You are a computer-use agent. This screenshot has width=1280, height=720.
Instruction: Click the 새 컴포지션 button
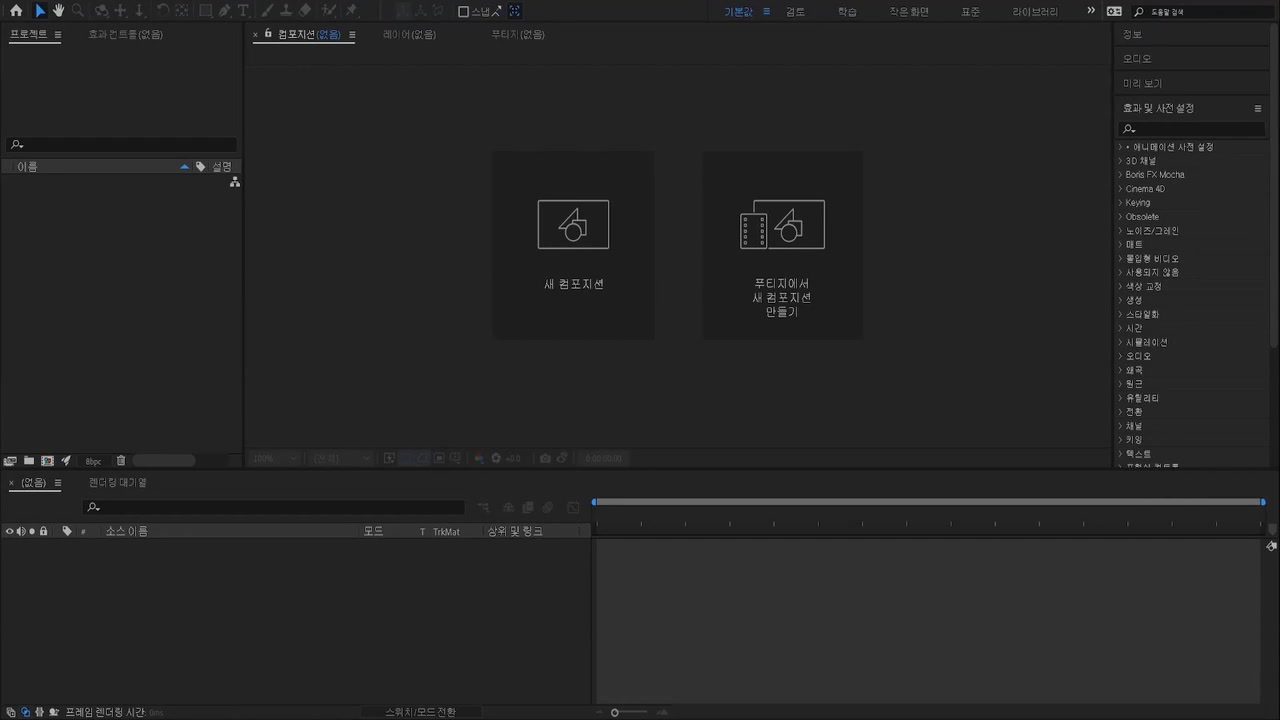coord(573,245)
